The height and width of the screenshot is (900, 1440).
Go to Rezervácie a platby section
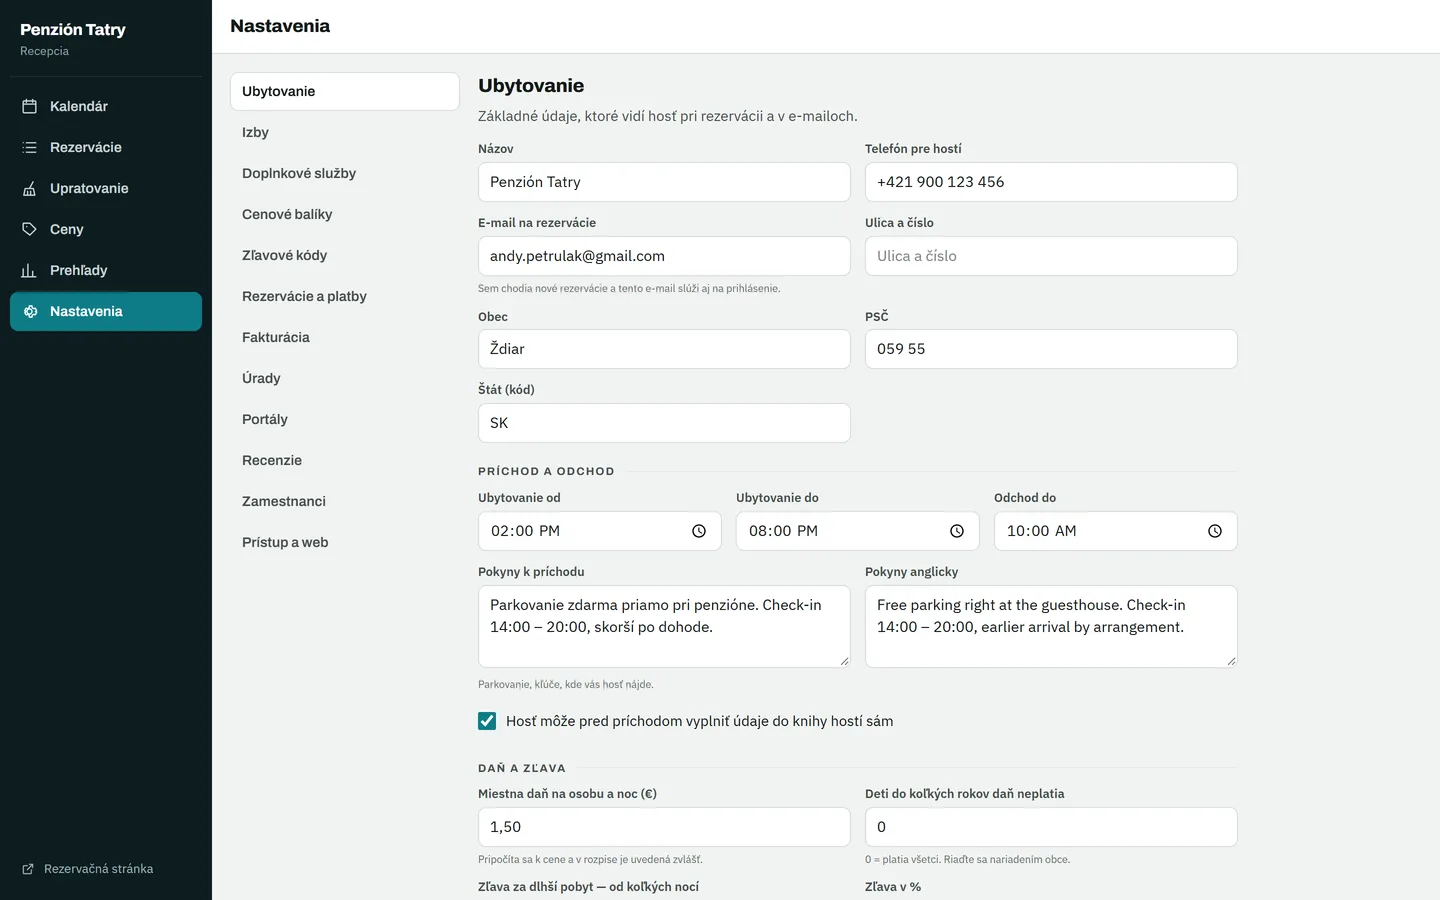tap(345, 296)
